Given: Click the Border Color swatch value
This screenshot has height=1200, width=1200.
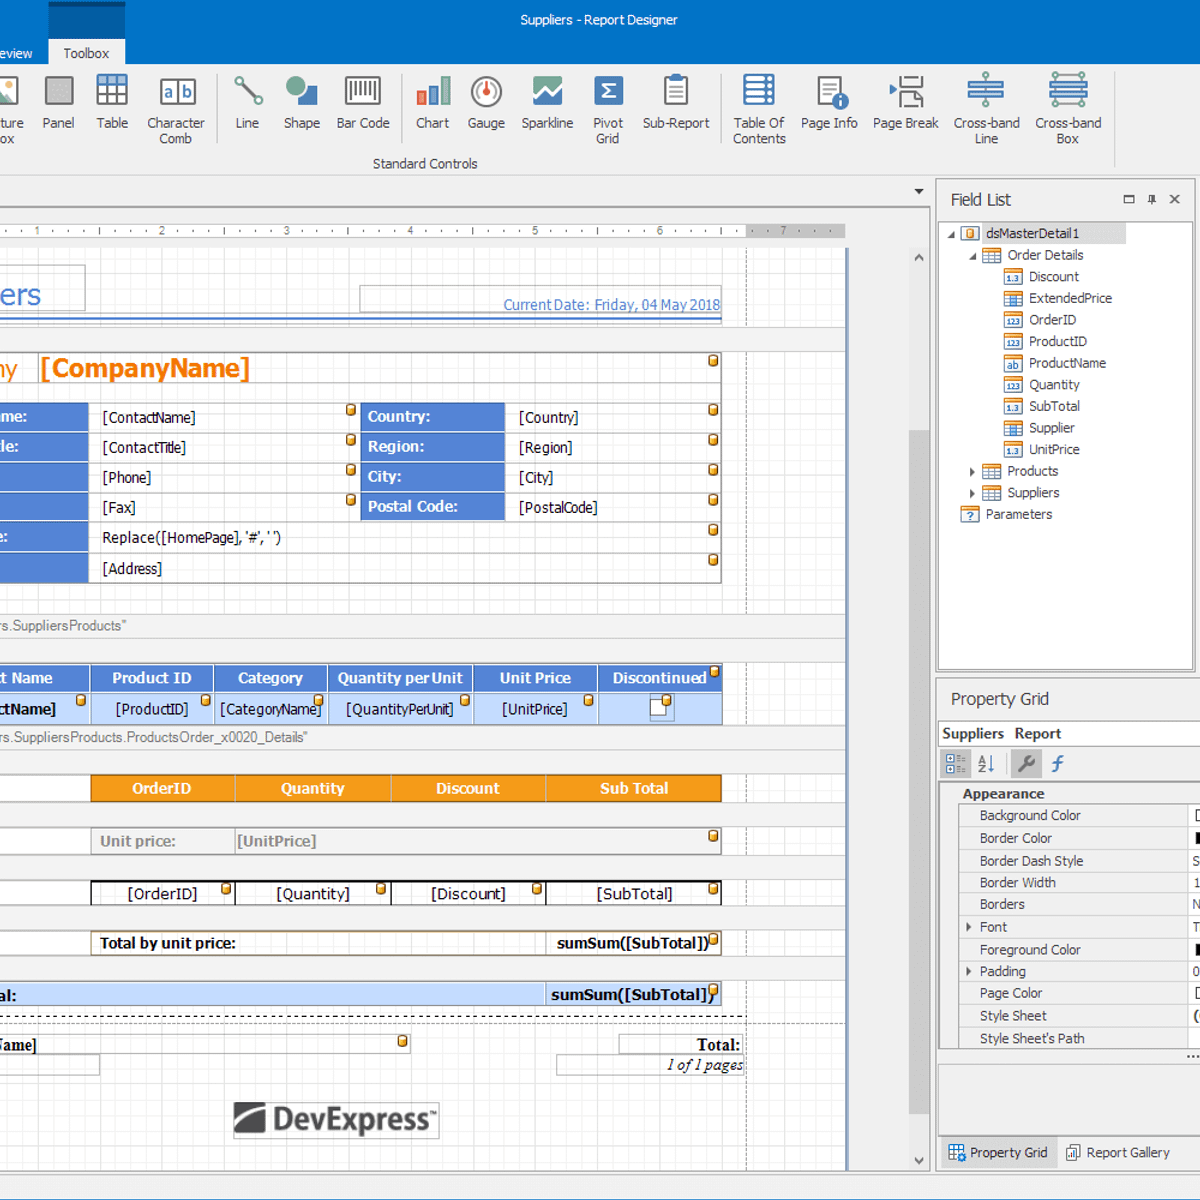Looking at the screenshot, I should [1195, 838].
